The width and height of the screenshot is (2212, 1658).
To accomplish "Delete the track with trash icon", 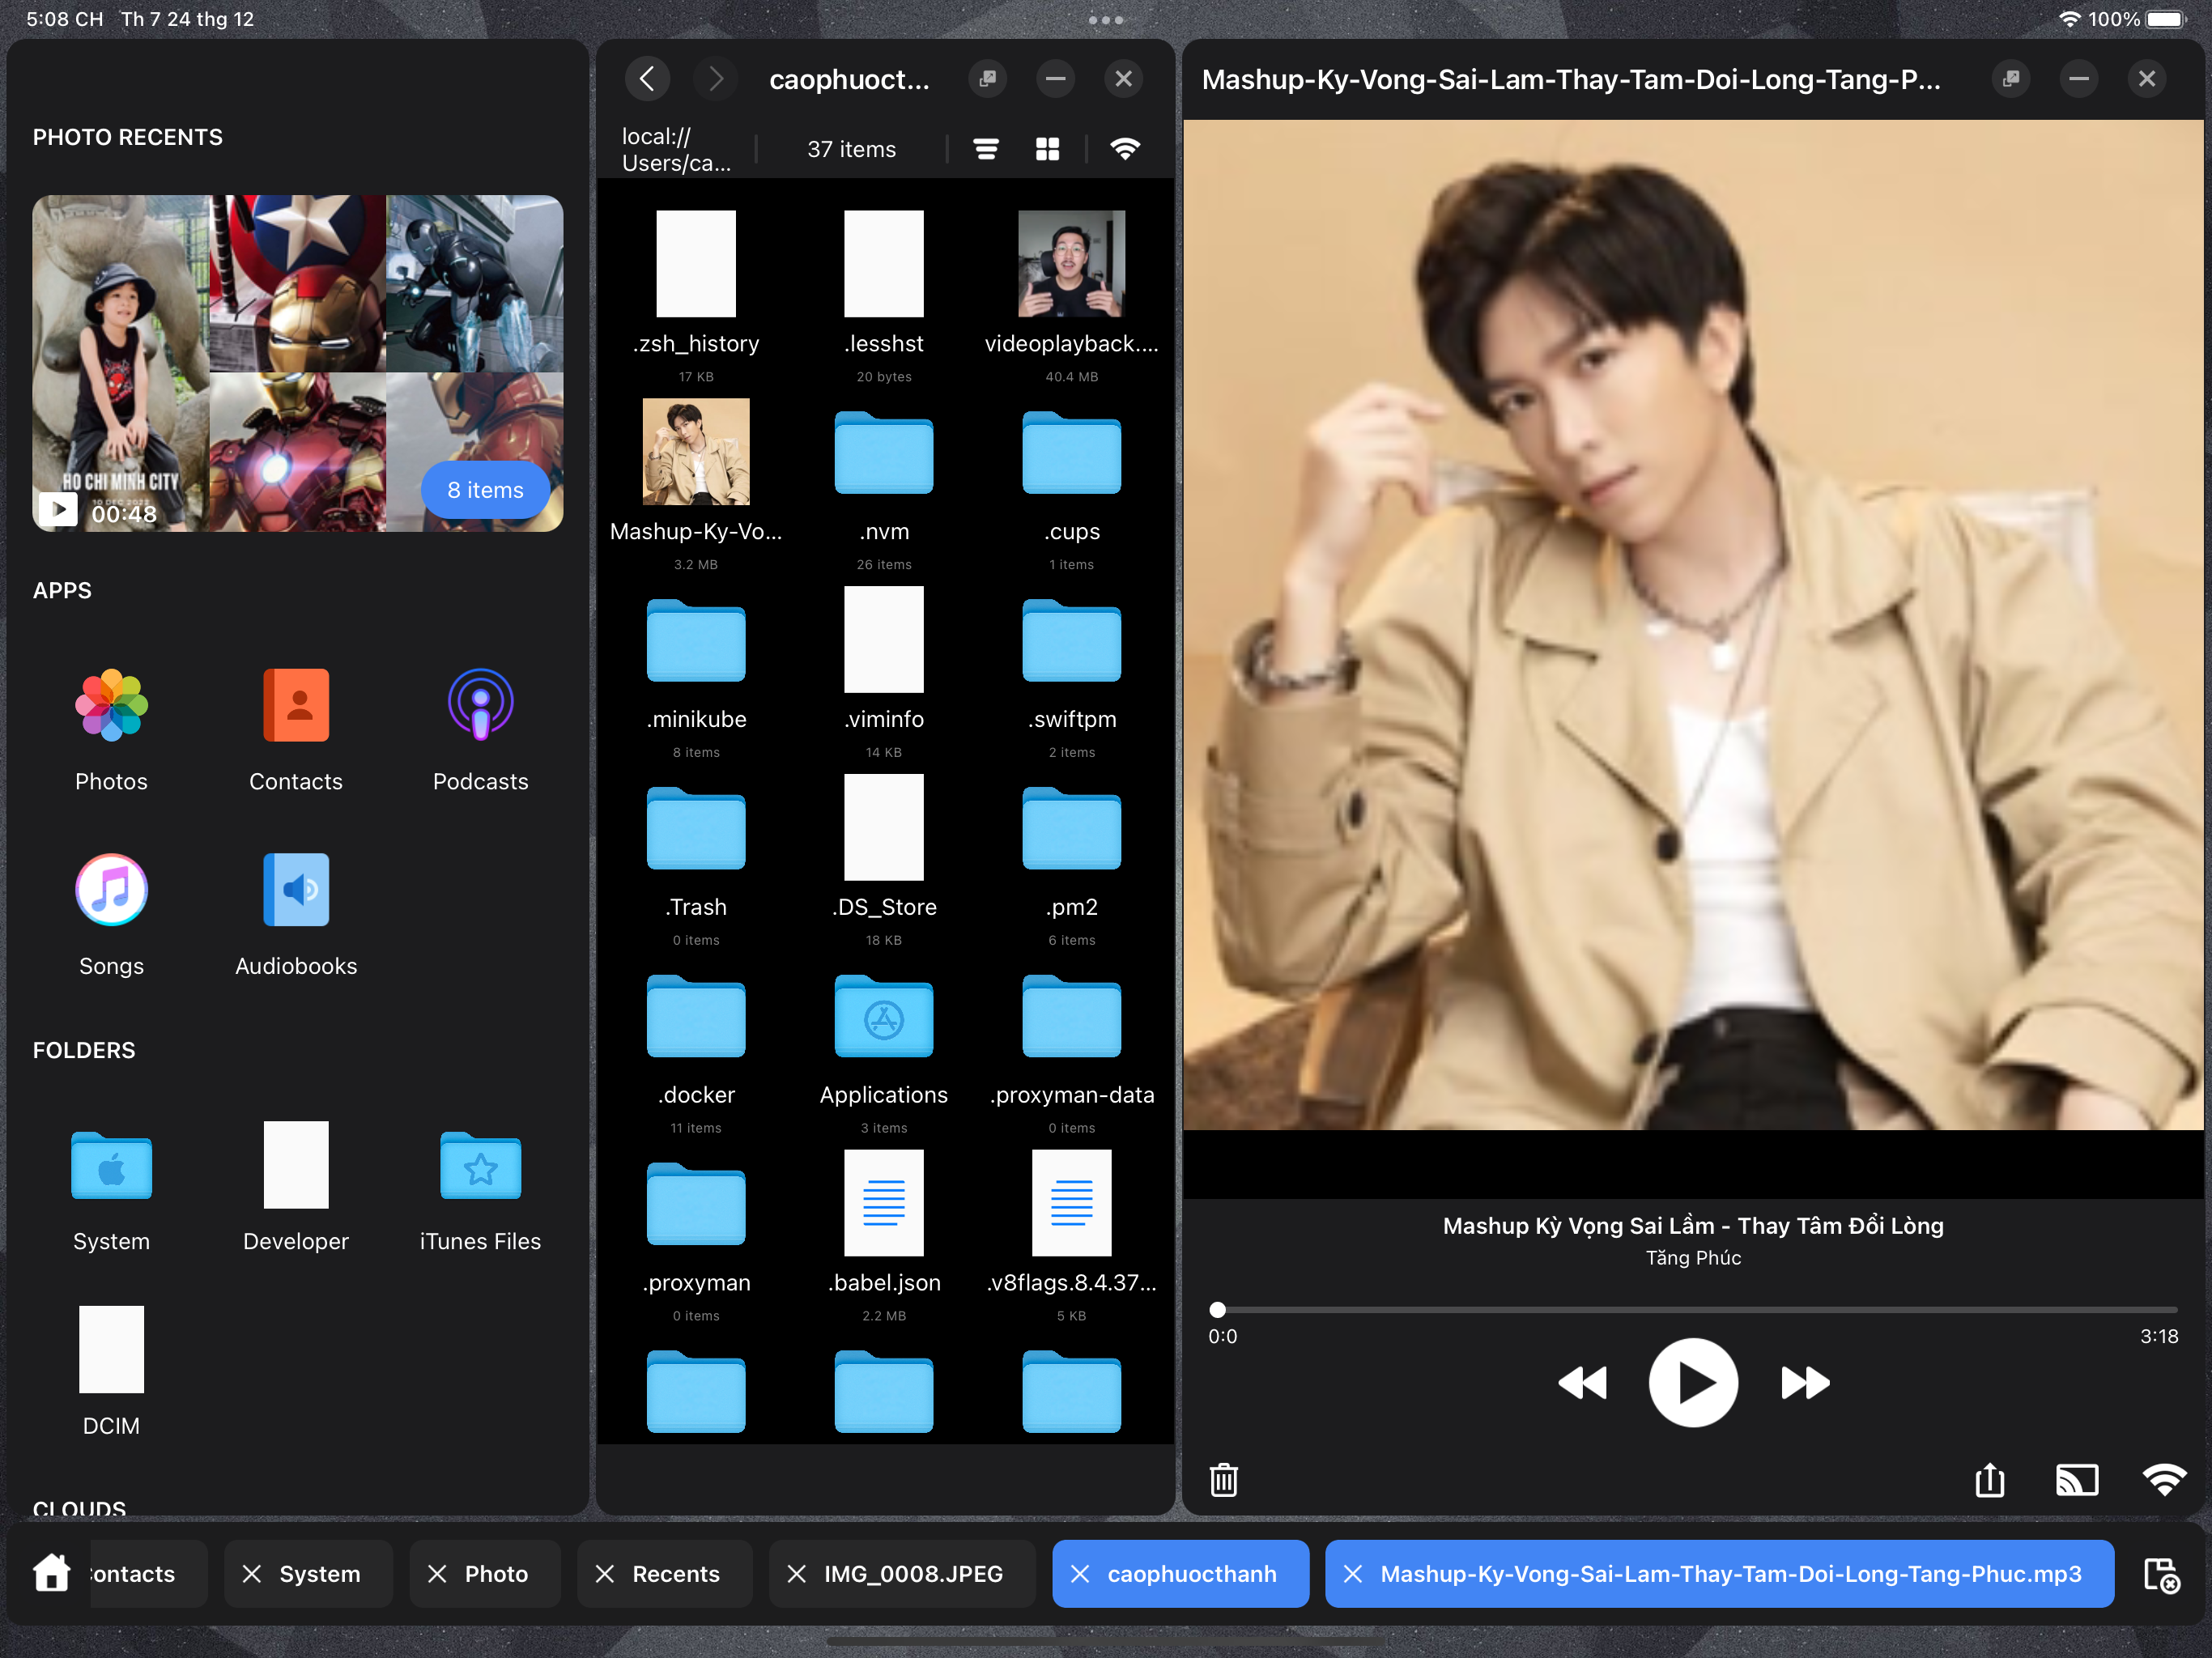I will tap(1224, 1480).
